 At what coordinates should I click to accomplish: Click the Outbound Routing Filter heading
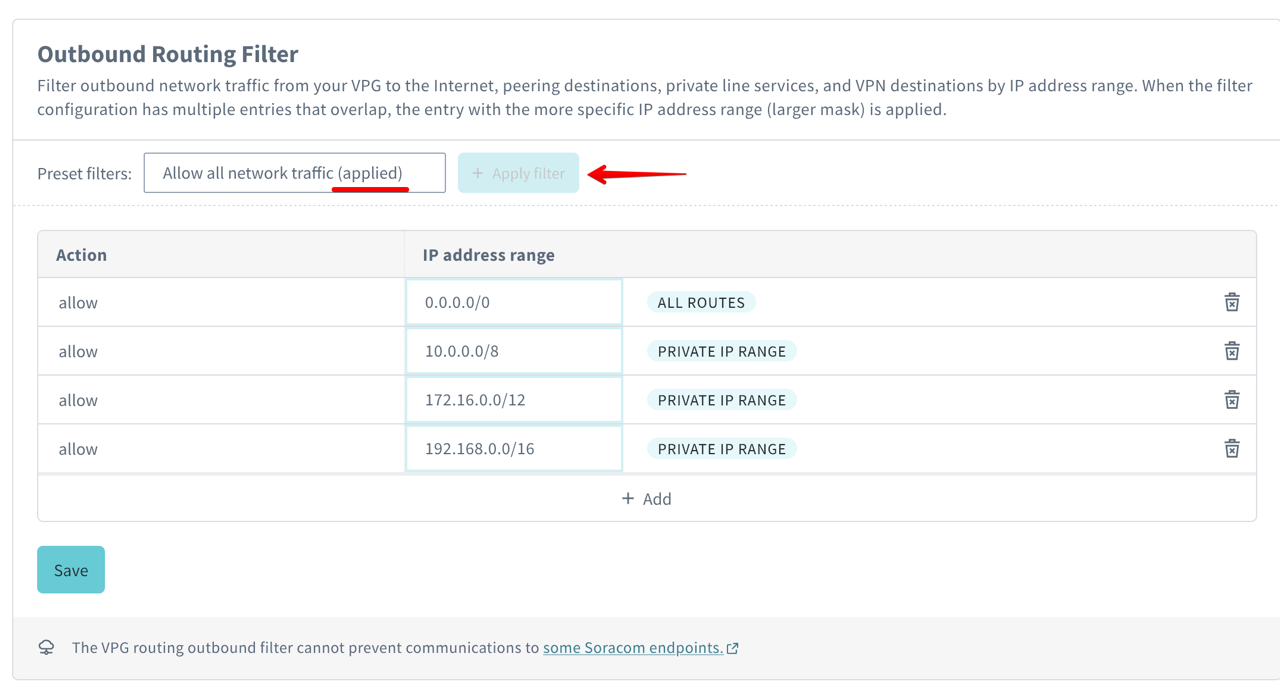pos(168,54)
